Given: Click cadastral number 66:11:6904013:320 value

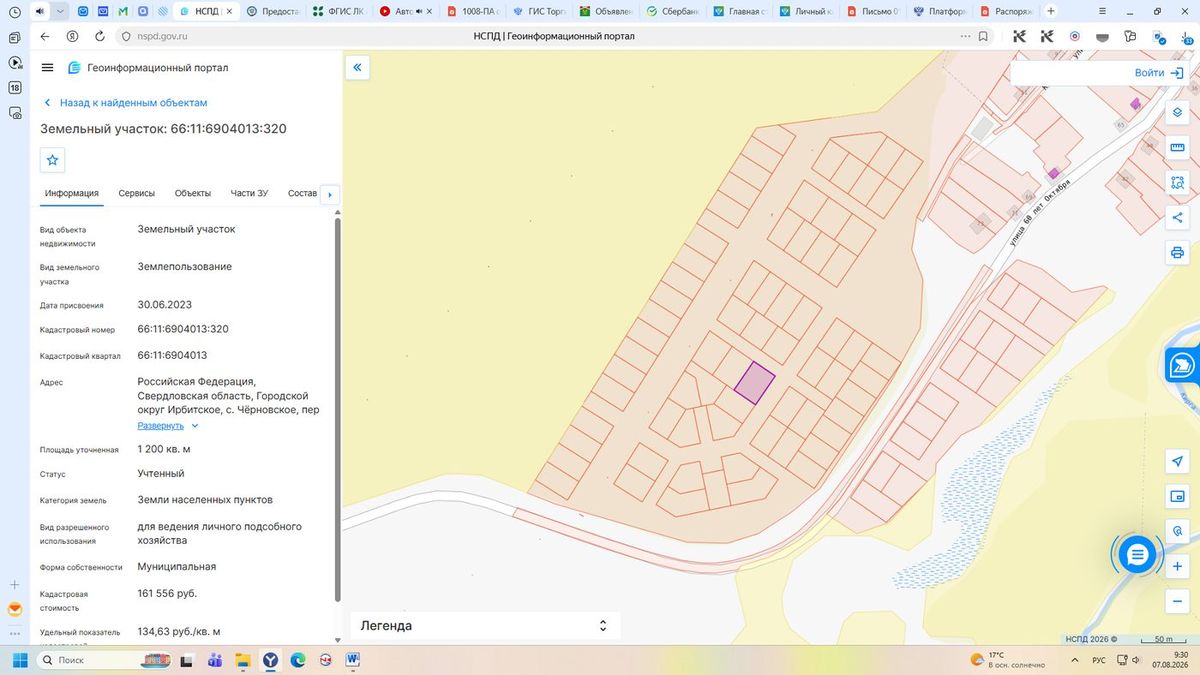Looking at the screenshot, I should tap(183, 329).
